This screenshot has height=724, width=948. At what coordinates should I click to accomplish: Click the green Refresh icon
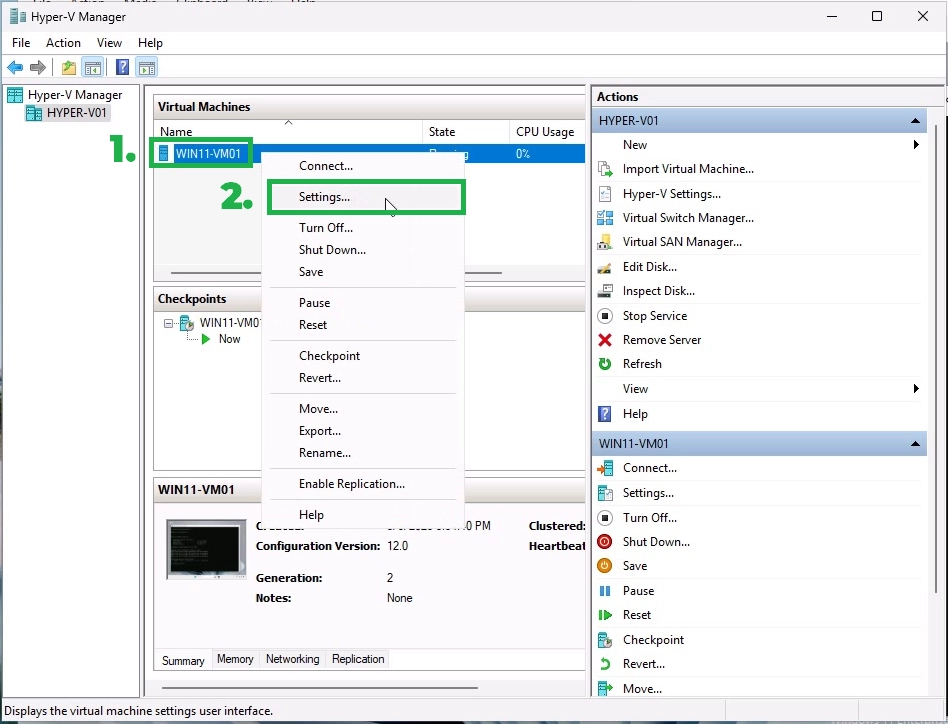(x=605, y=364)
